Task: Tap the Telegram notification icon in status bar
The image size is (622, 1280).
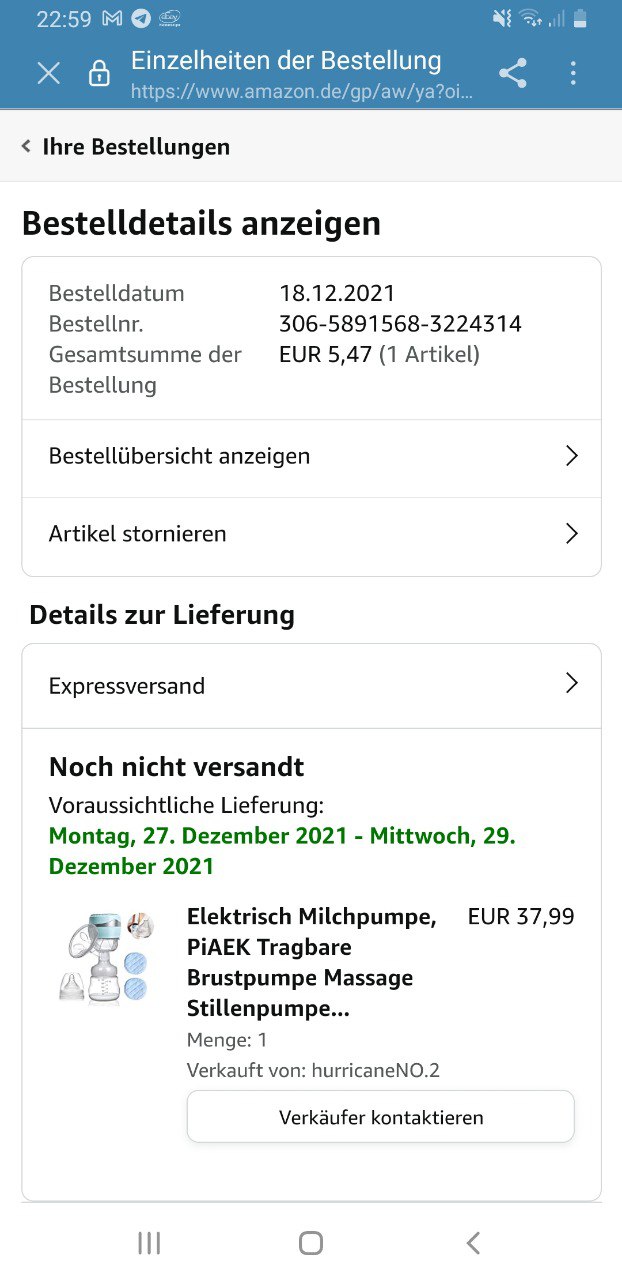Action: coord(141,19)
